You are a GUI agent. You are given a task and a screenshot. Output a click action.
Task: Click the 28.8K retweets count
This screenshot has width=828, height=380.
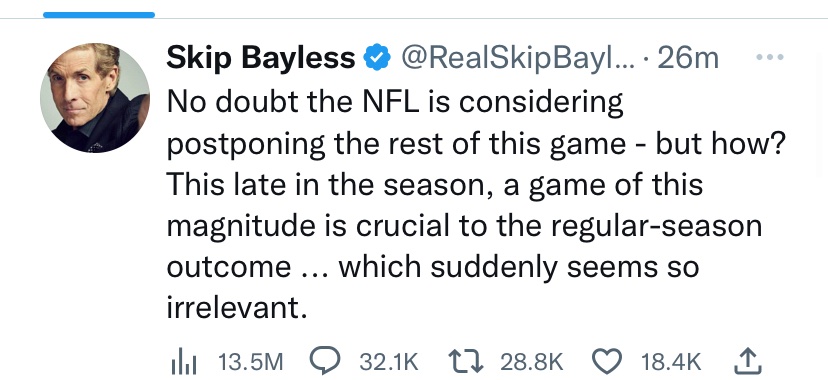532,363
